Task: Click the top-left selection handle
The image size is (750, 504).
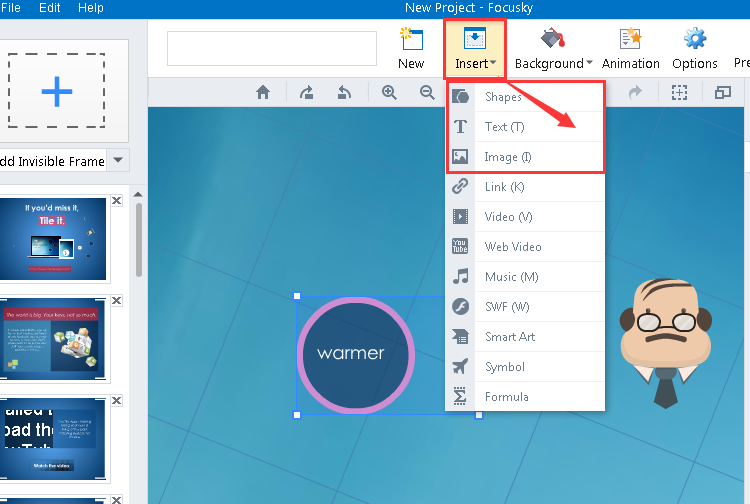Action: coord(297,296)
